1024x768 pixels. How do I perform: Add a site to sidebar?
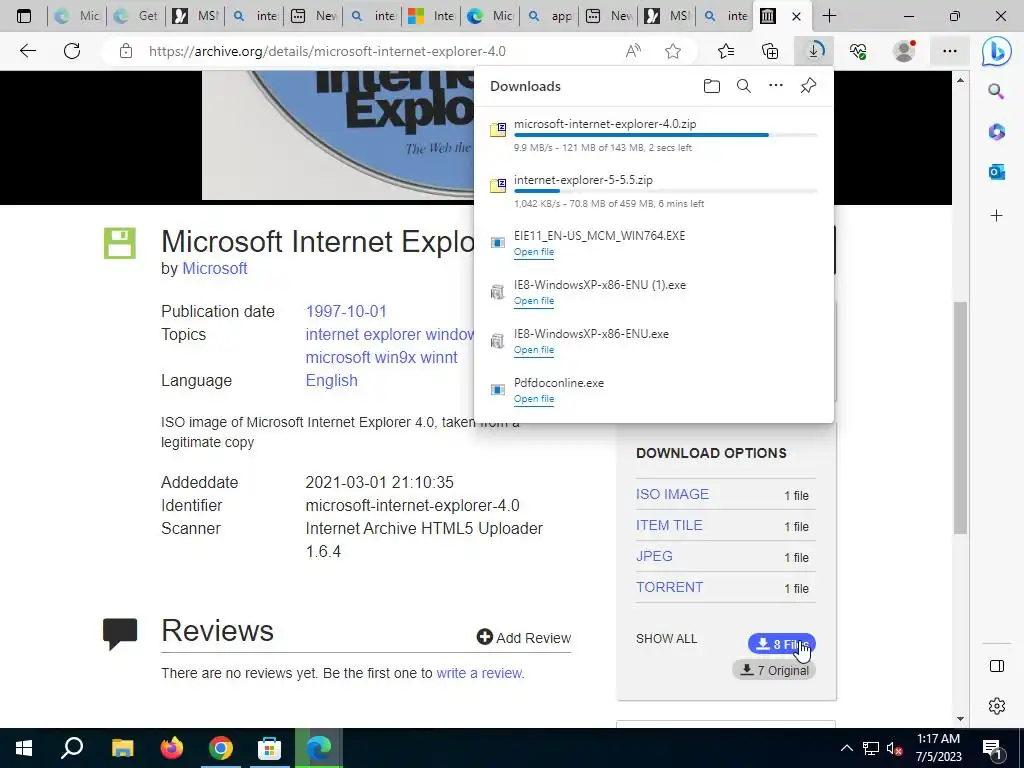996,216
